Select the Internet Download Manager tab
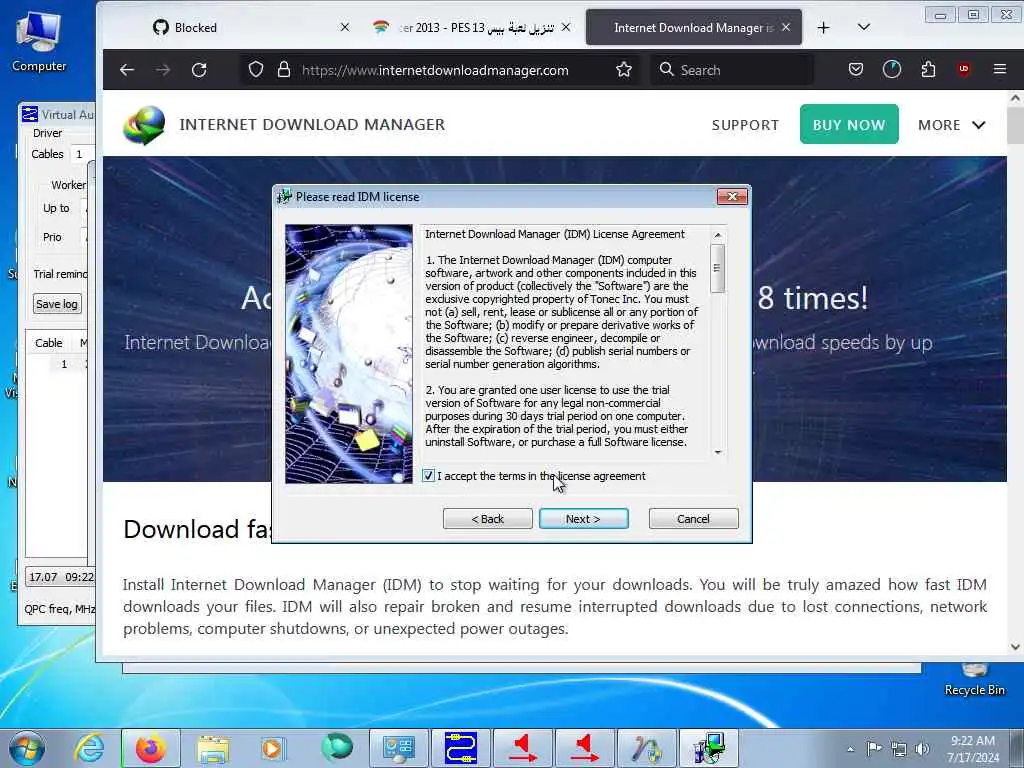 (692, 27)
